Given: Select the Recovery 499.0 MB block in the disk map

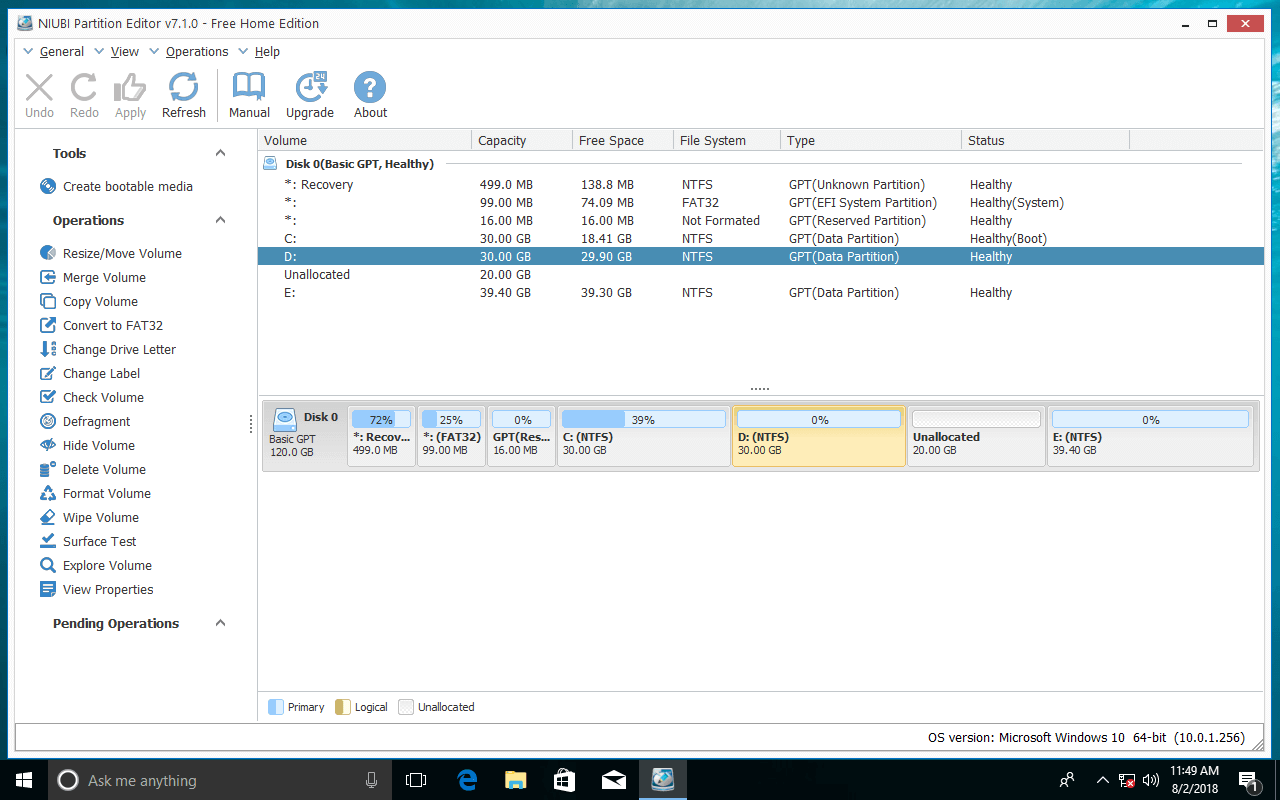Looking at the screenshot, I should 381,436.
